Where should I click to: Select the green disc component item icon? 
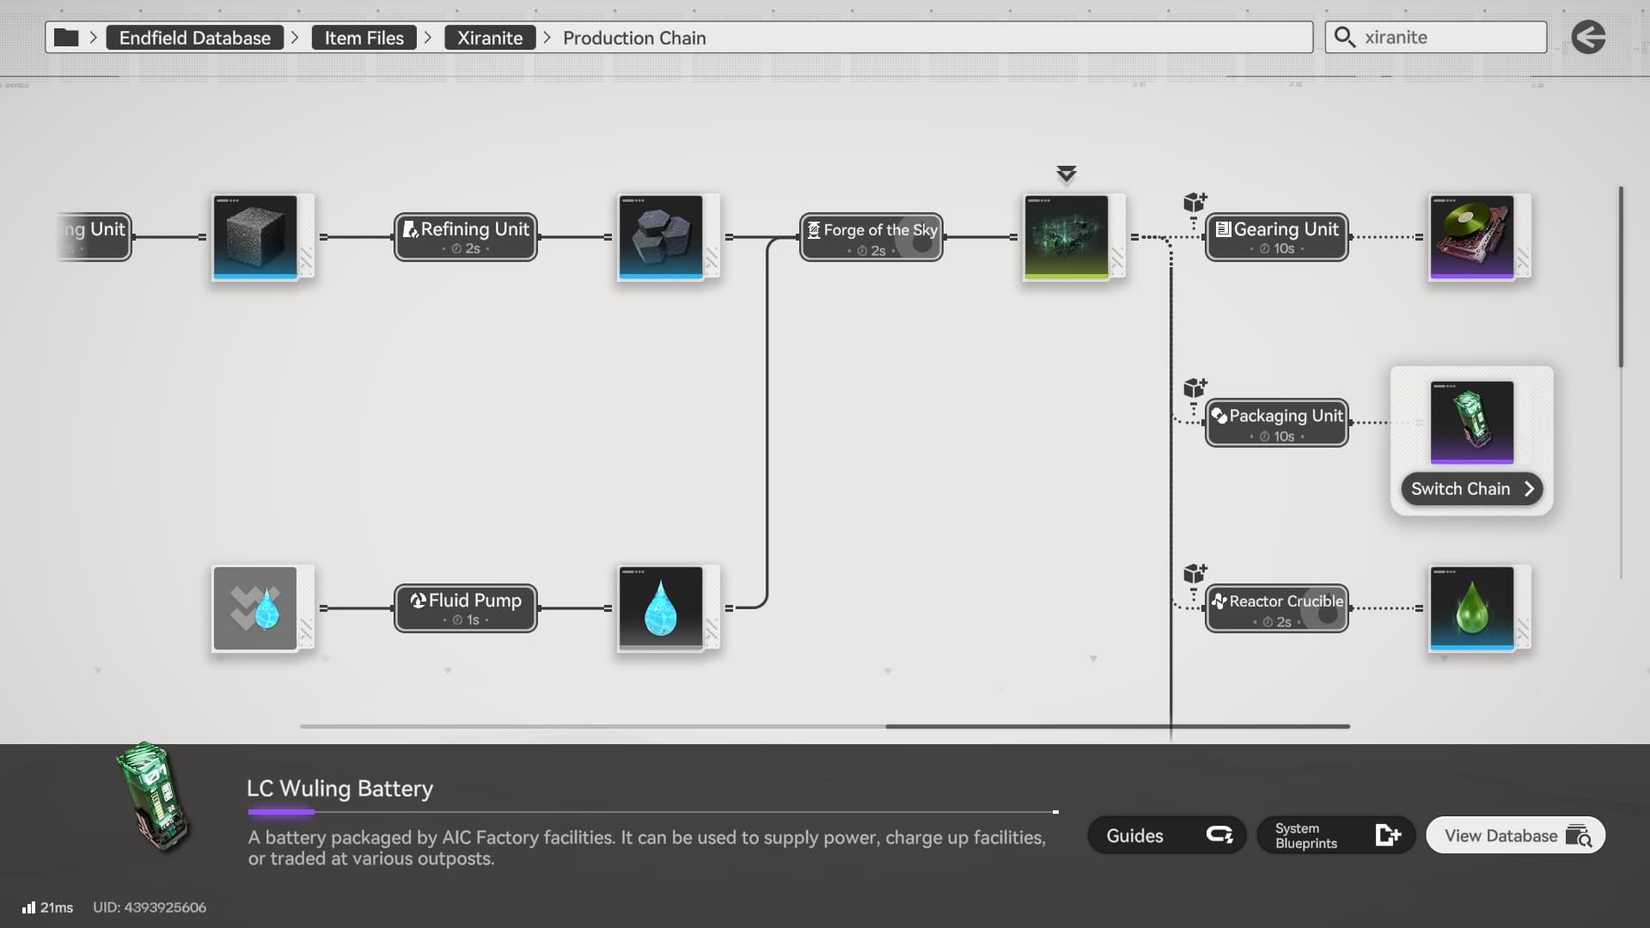[1471, 237]
